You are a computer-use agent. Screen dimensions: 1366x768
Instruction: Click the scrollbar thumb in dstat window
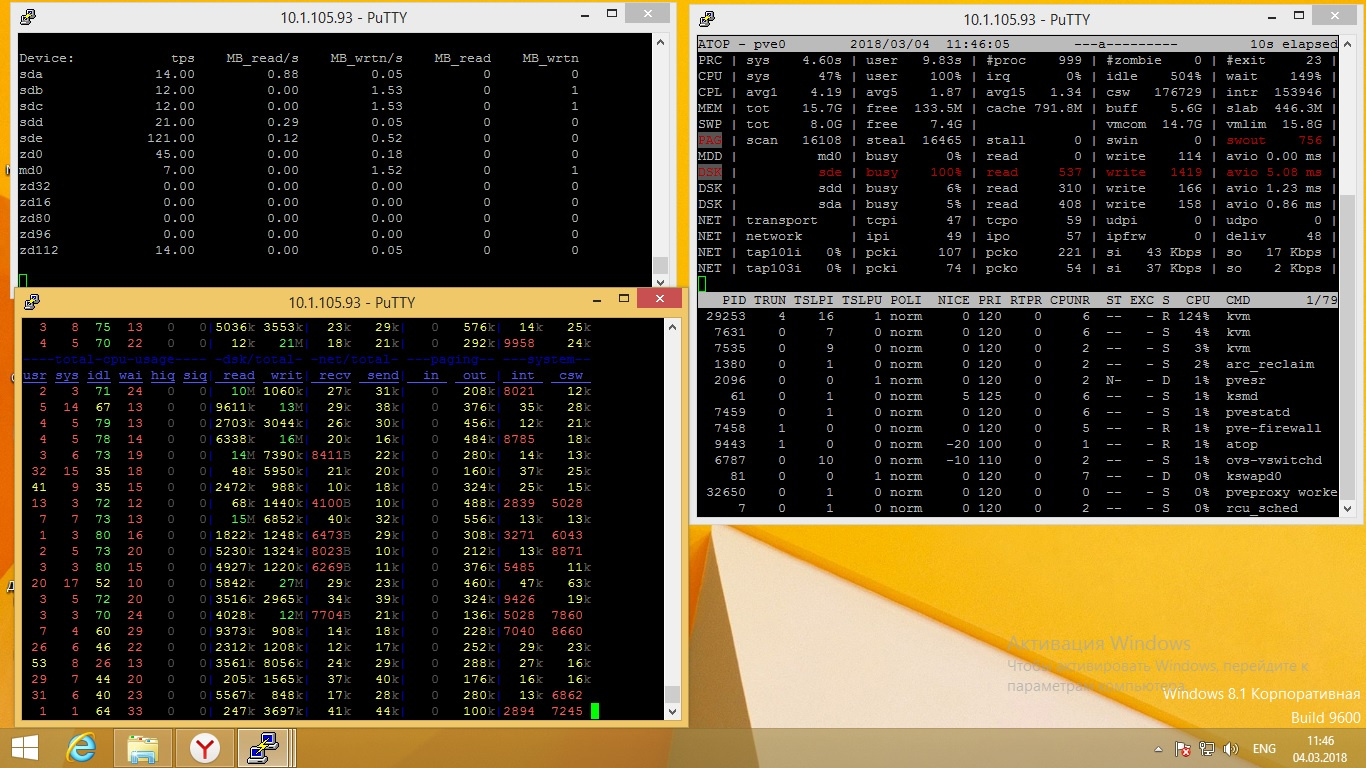[673, 694]
